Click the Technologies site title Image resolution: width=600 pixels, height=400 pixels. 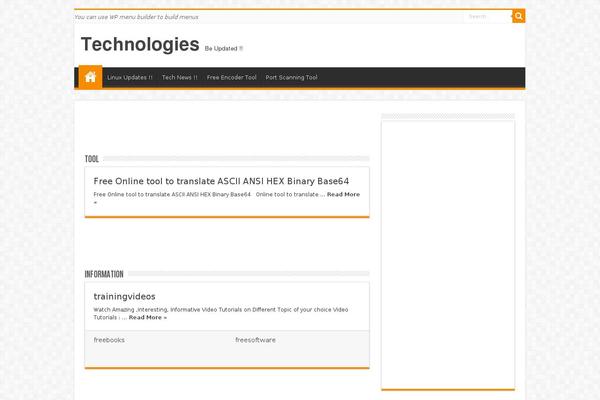tap(140, 44)
